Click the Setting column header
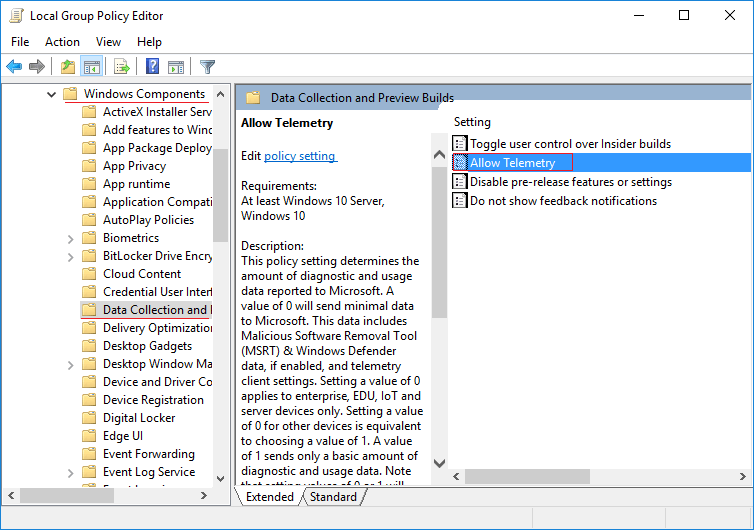 coord(473,122)
